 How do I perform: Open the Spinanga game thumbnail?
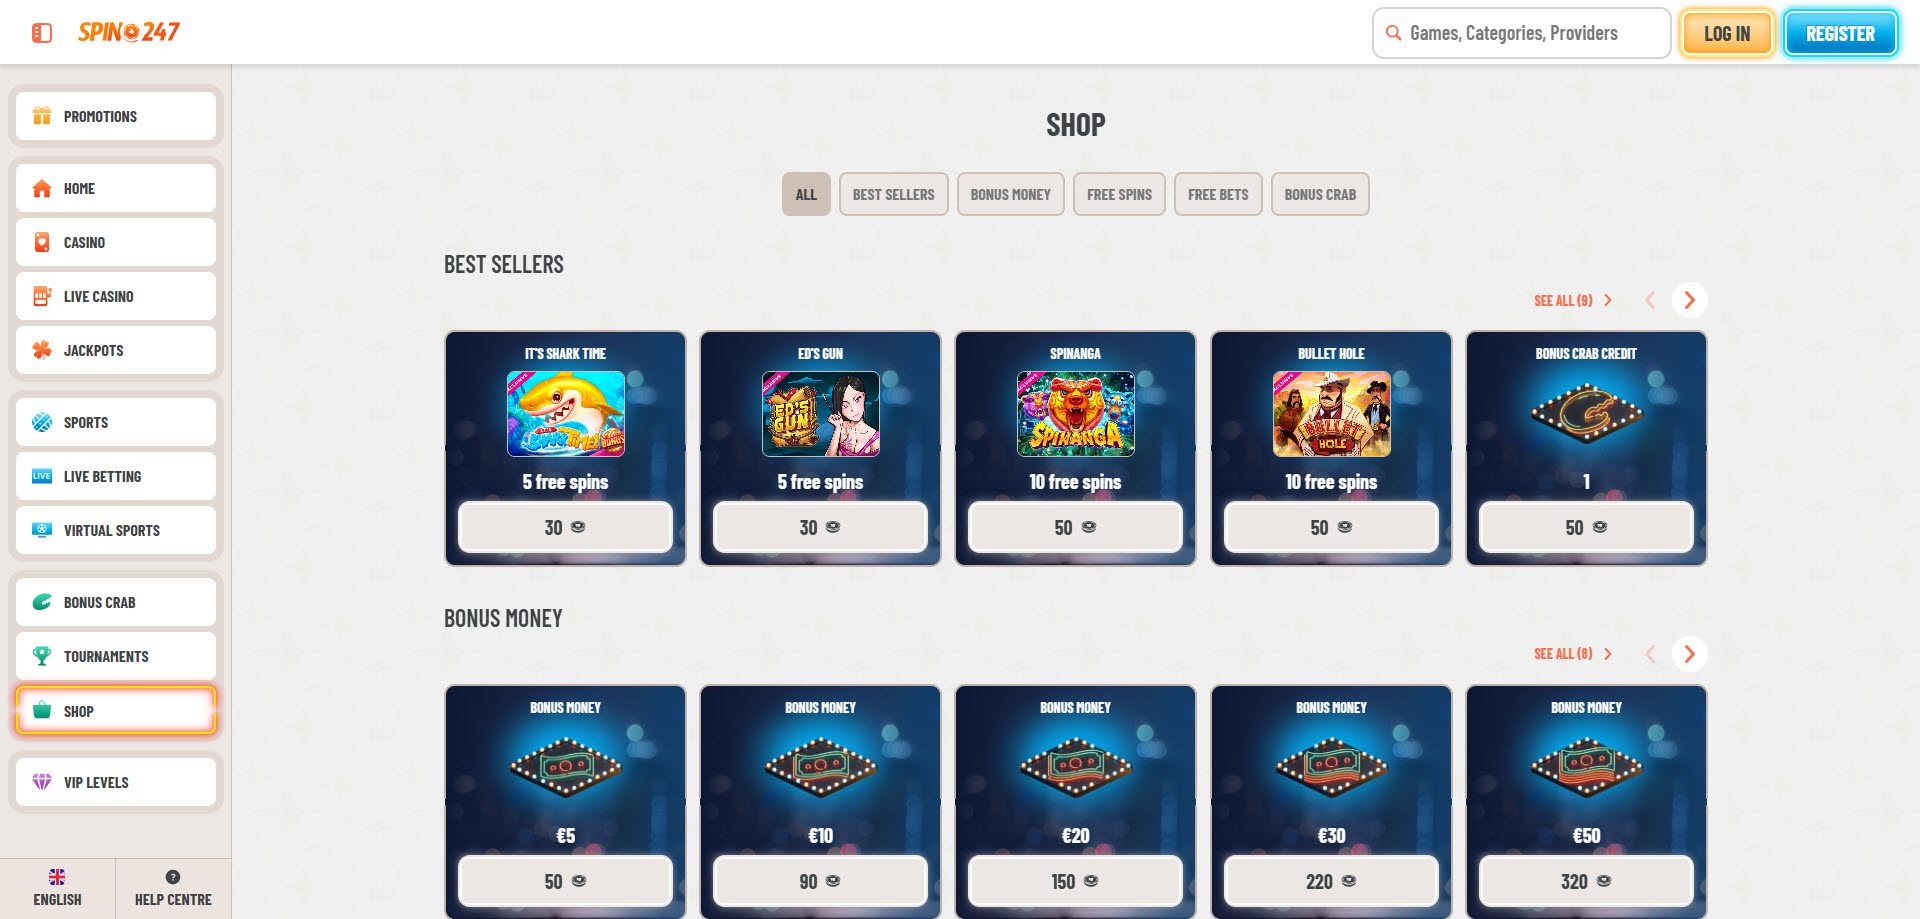[1076, 414]
